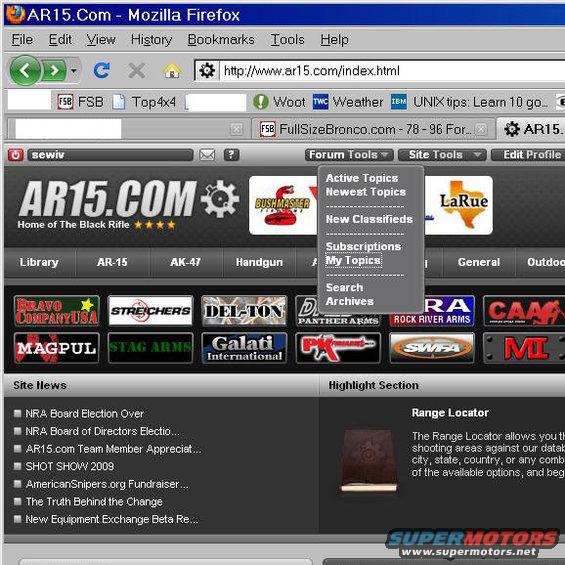The width and height of the screenshot is (565, 565).
Task: Click the Del-Ton sponsor logo
Action: coord(244,311)
